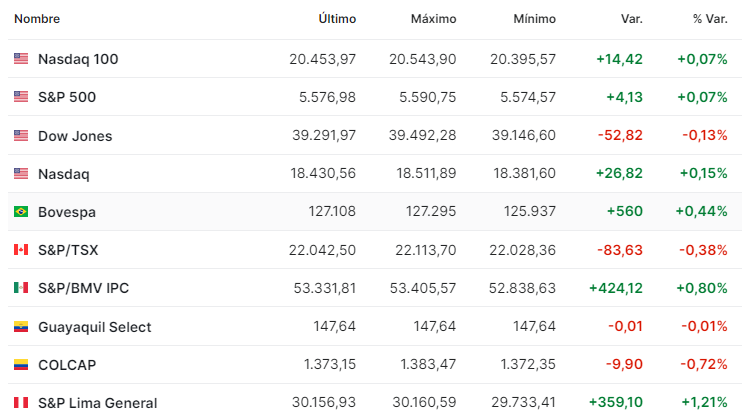Click the US flag beside Nasdaq

[x=21, y=173]
